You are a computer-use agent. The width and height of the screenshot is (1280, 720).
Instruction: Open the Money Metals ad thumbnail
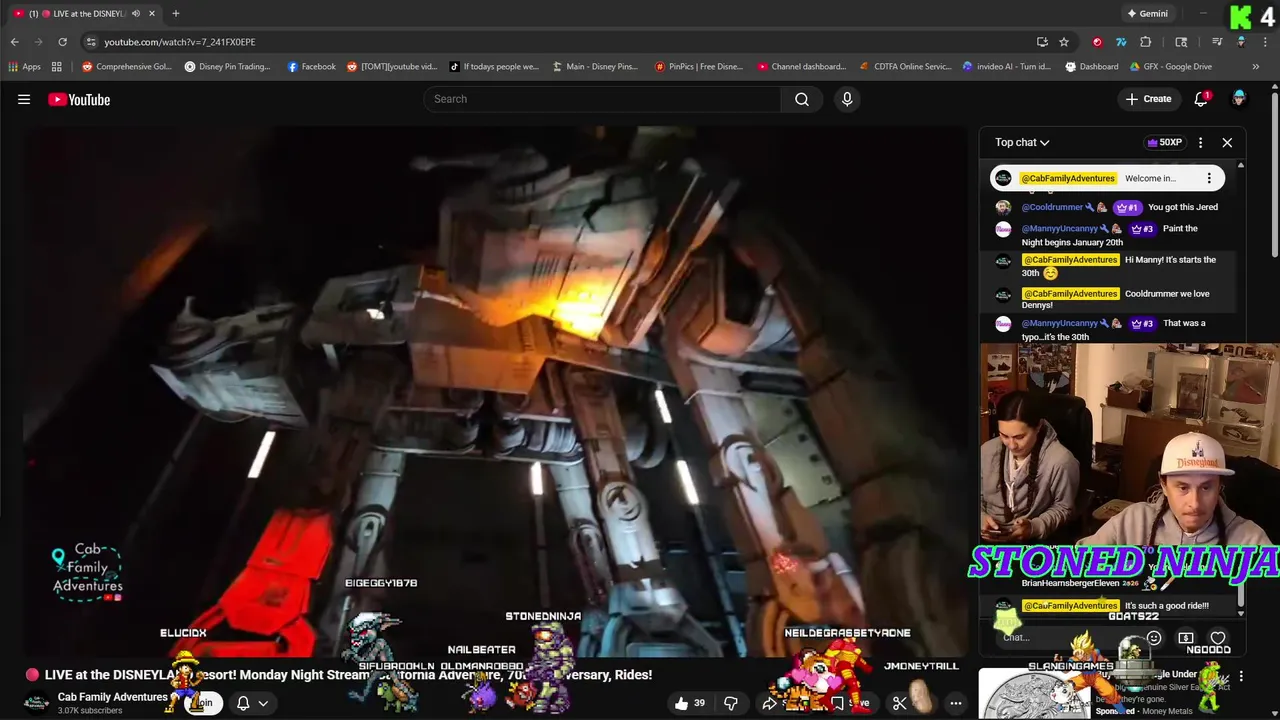point(1034,694)
